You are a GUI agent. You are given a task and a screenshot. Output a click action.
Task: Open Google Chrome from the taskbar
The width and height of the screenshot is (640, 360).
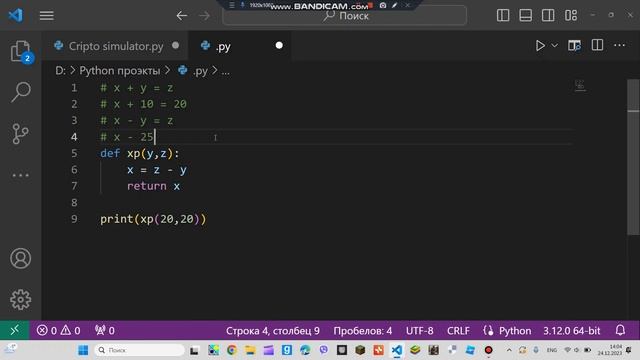232,350
